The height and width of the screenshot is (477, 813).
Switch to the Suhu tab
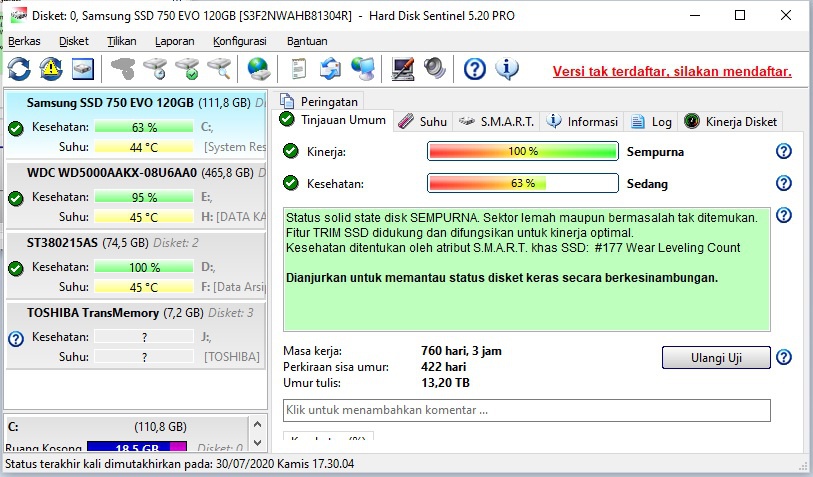point(423,122)
